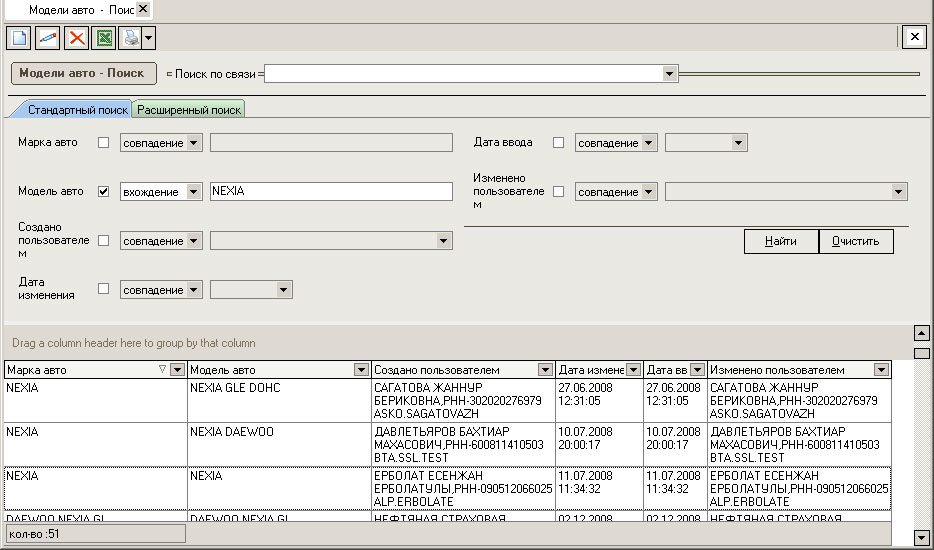Screen dimensions: 934x550
Task: Open the Создано пользователем value dropdown
Action: click(x=443, y=241)
